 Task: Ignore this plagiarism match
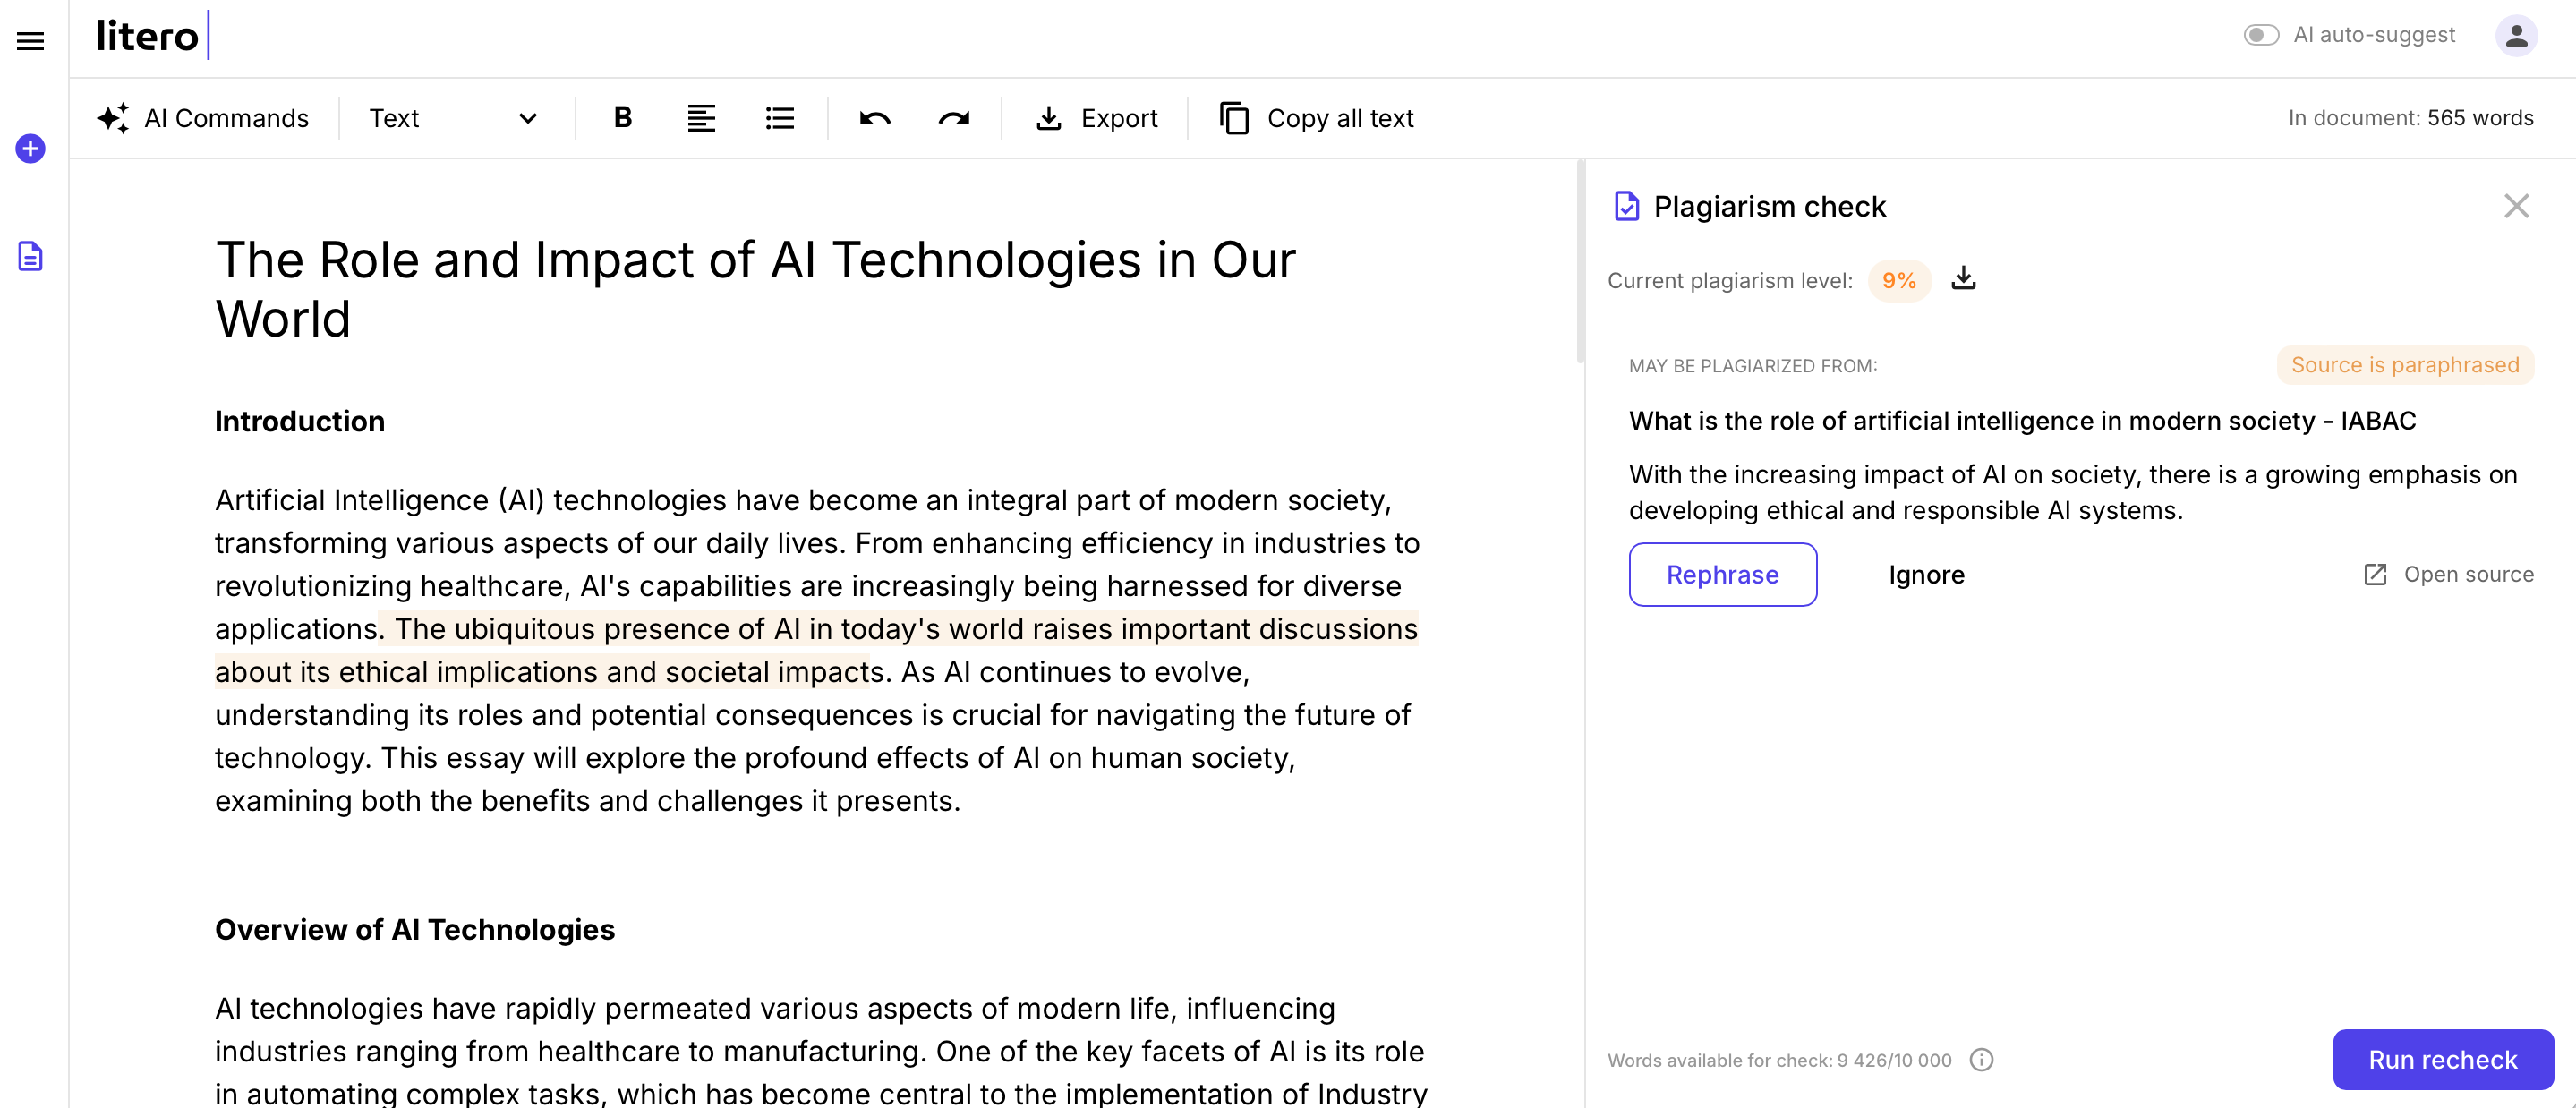(x=1925, y=574)
